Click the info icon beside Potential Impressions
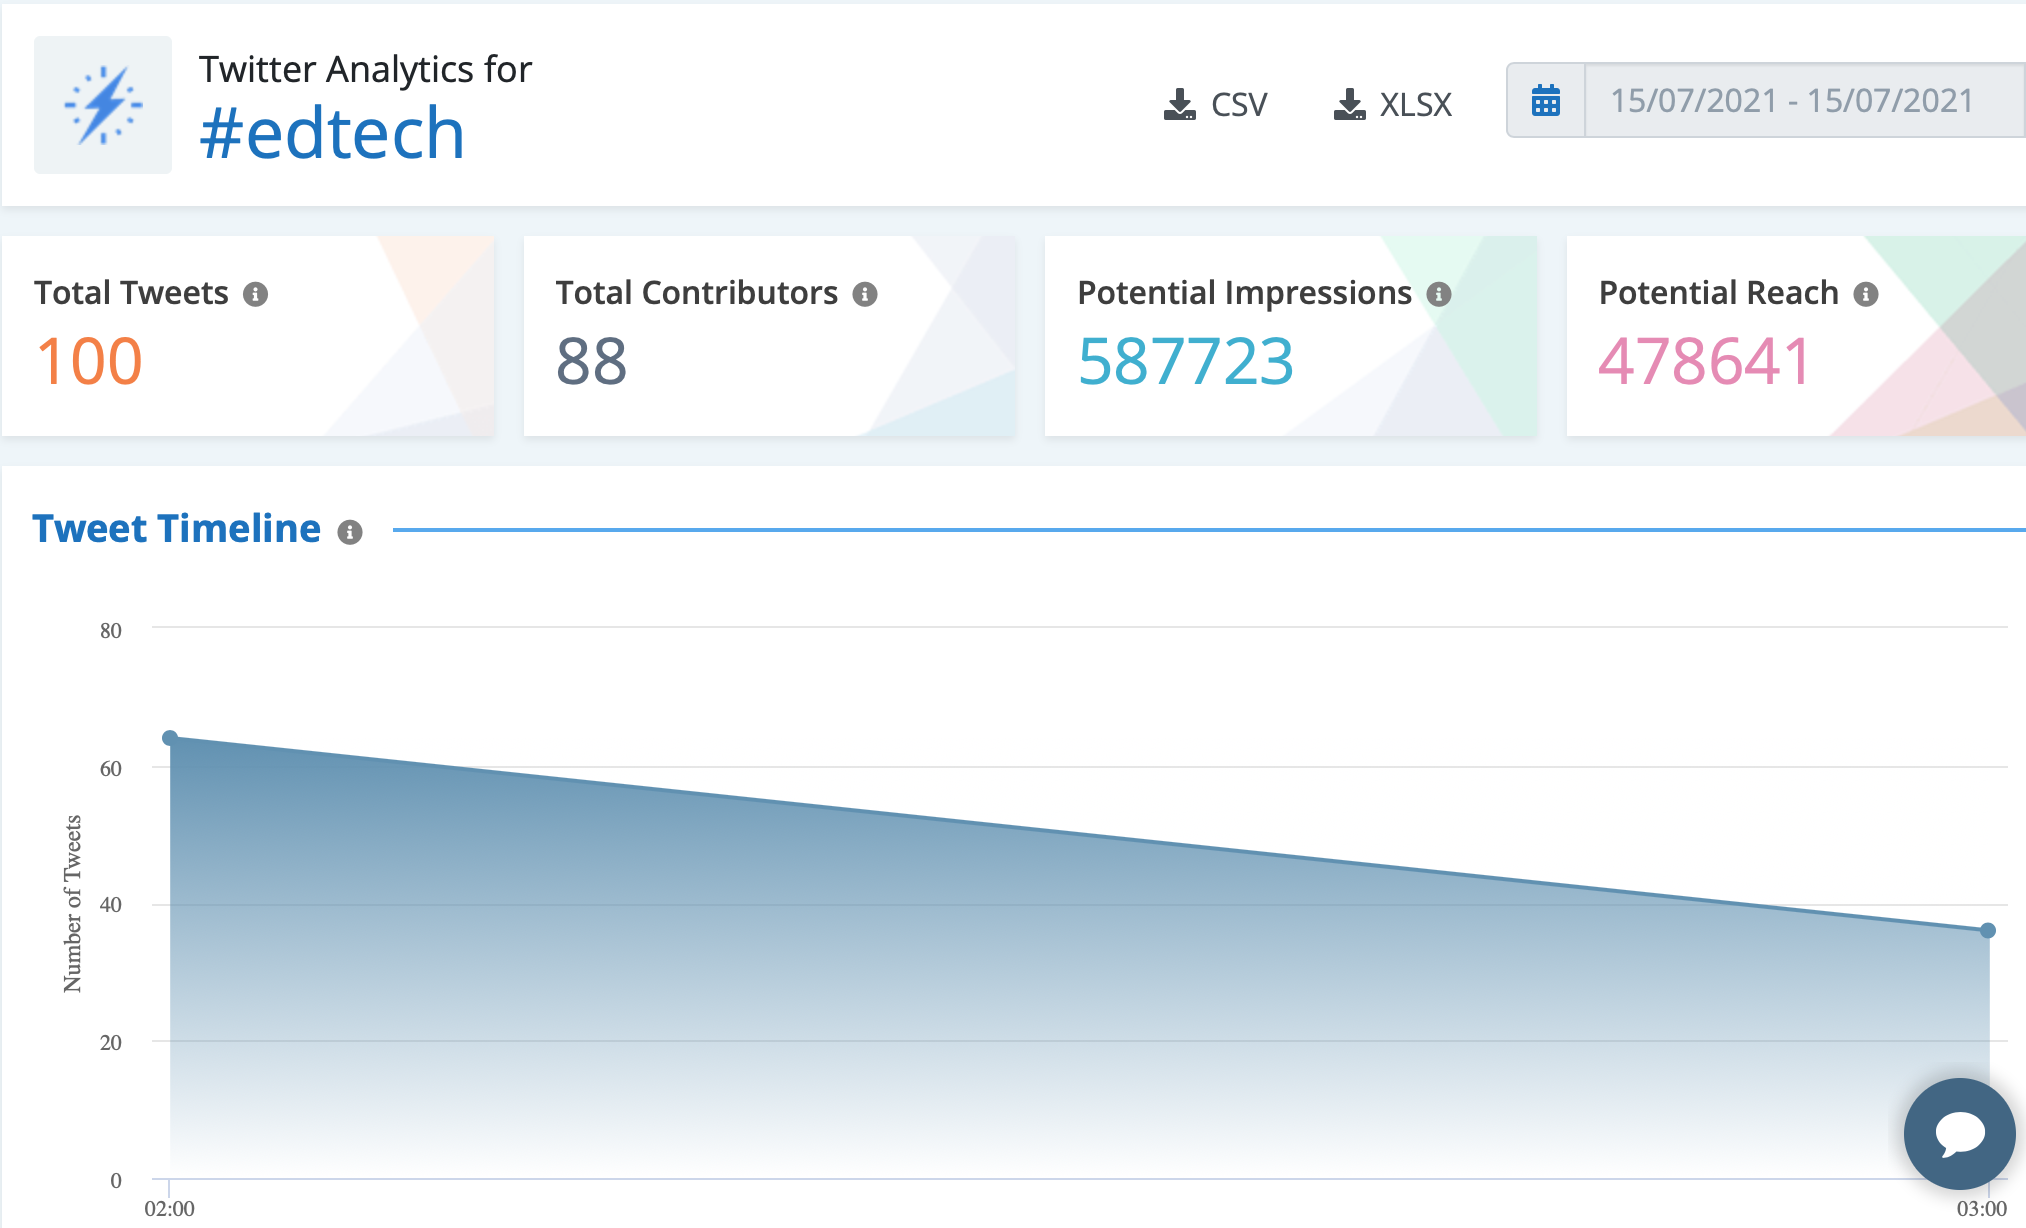2026x1228 pixels. point(1439,294)
